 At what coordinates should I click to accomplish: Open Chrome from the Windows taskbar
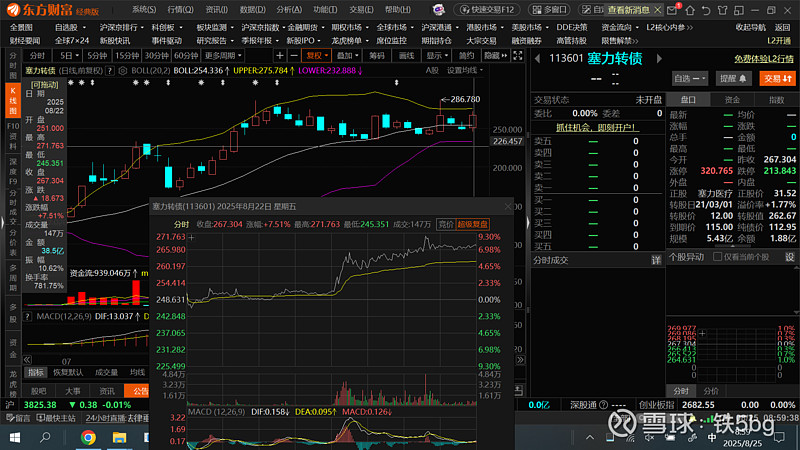[x=88, y=437]
